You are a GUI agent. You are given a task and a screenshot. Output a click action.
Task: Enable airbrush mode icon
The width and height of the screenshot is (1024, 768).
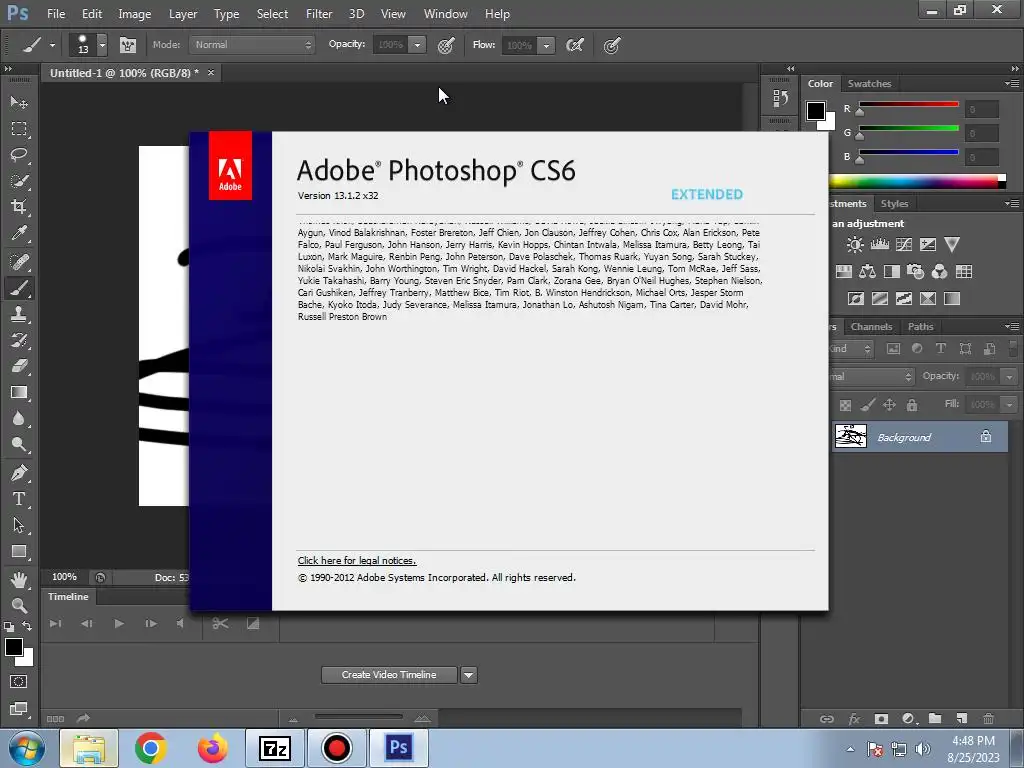[x=575, y=45]
